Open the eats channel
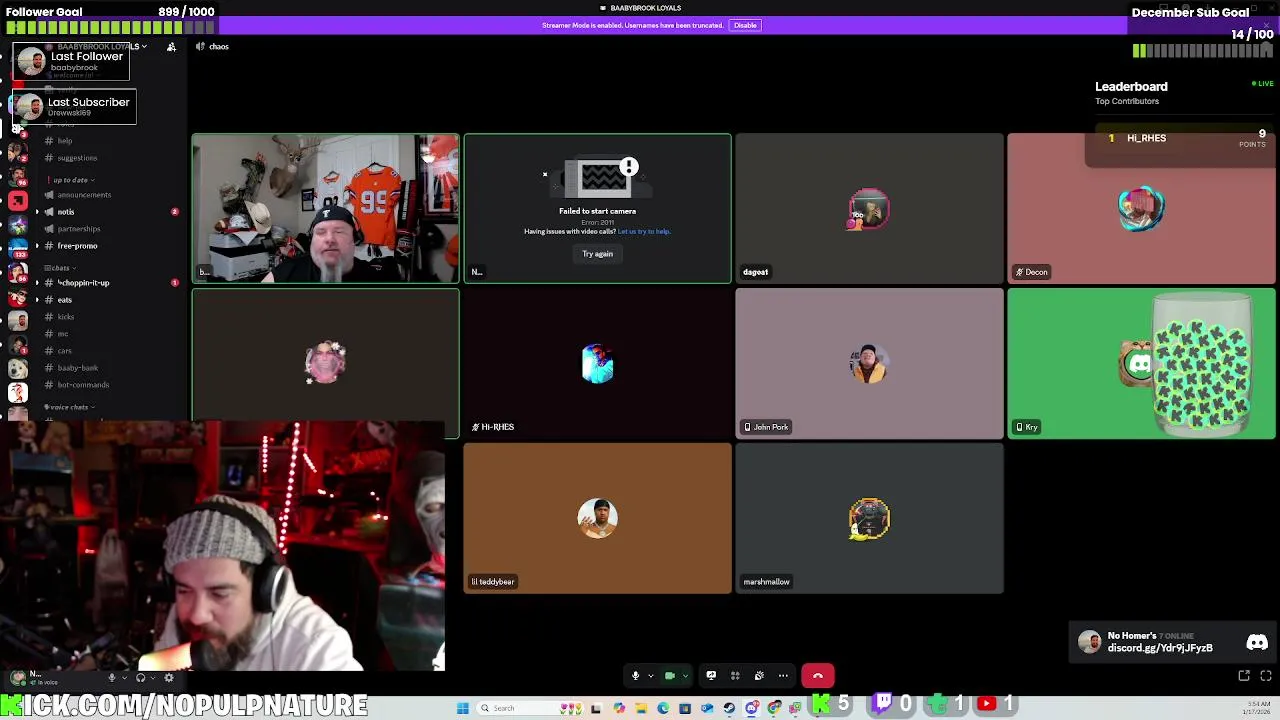This screenshot has width=1280, height=720. pyautogui.click(x=64, y=300)
